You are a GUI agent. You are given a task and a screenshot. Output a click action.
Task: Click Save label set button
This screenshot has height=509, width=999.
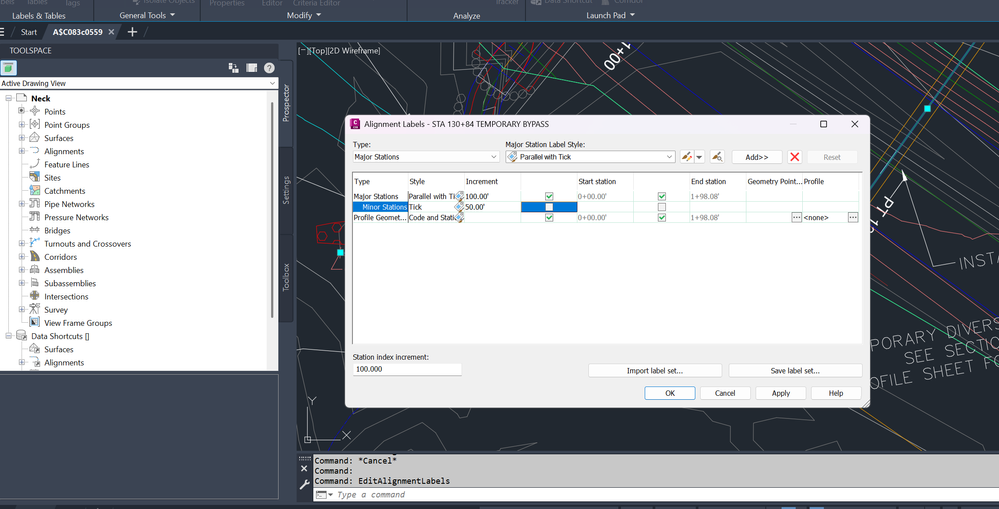(795, 371)
